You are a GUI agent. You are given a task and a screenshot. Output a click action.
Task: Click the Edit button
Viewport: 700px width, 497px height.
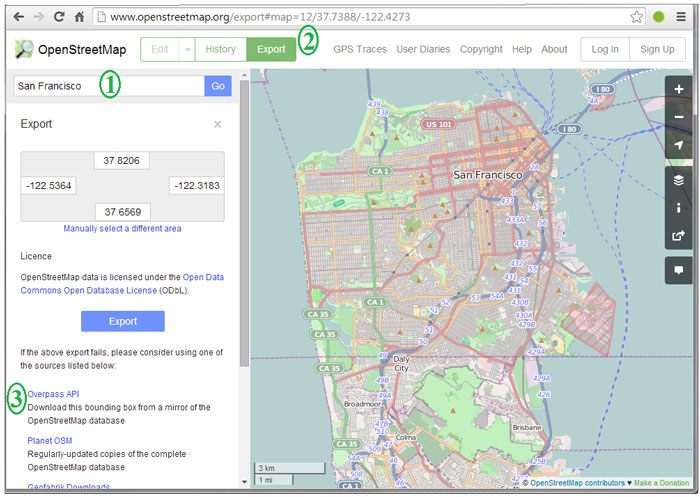[160, 49]
